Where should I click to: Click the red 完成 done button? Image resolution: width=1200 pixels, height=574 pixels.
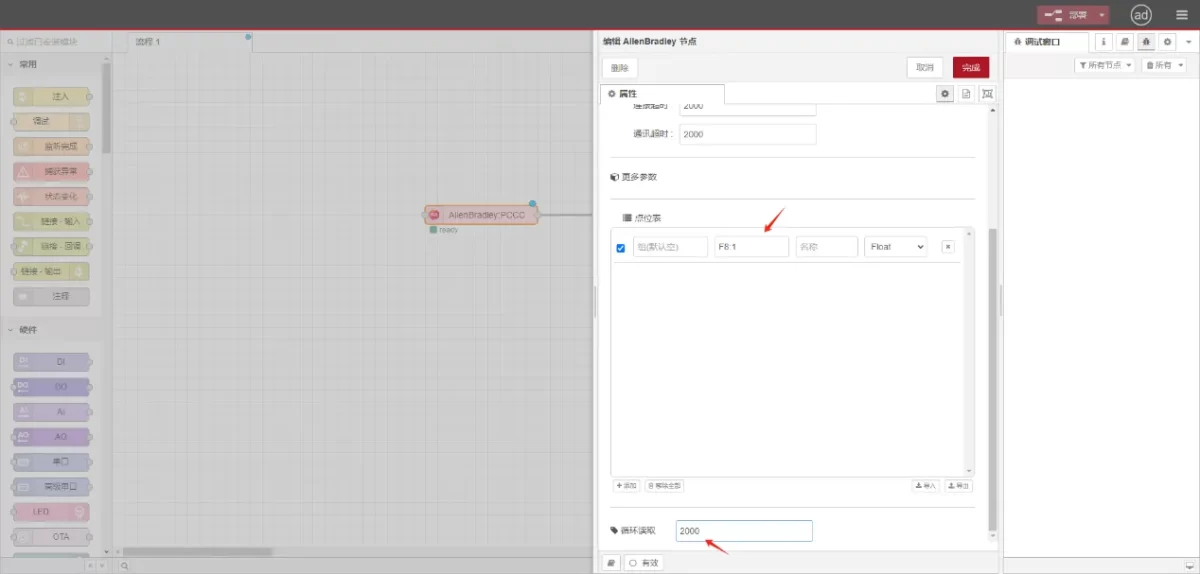click(x=970, y=67)
